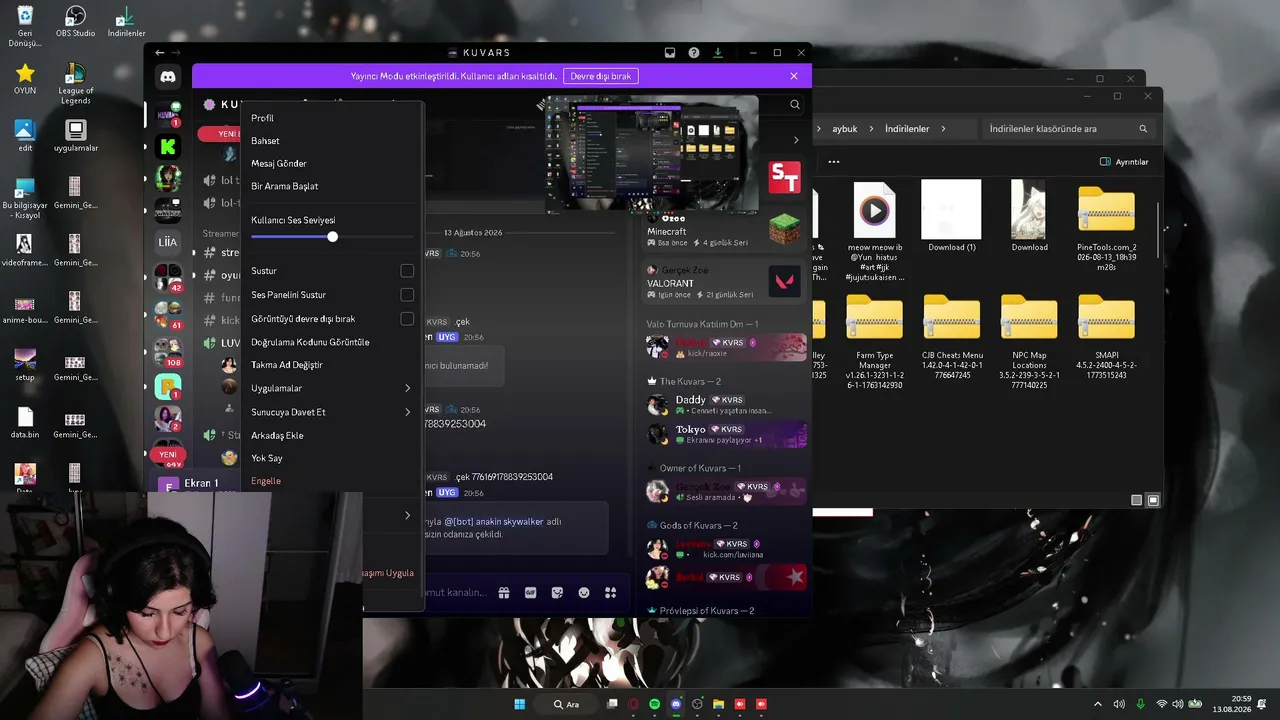Select the OYUN star desktop icon
The height and width of the screenshot is (720, 1280).
pyautogui.click(x=25, y=79)
